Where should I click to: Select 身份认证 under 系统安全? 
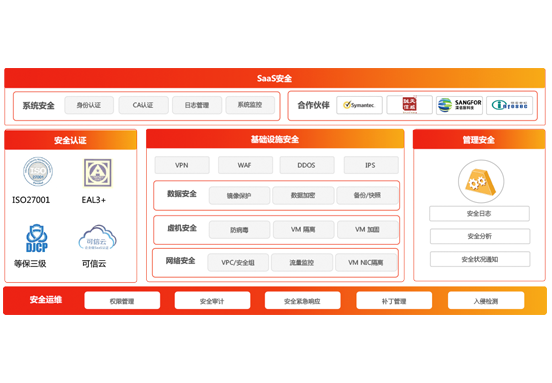point(89,105)
